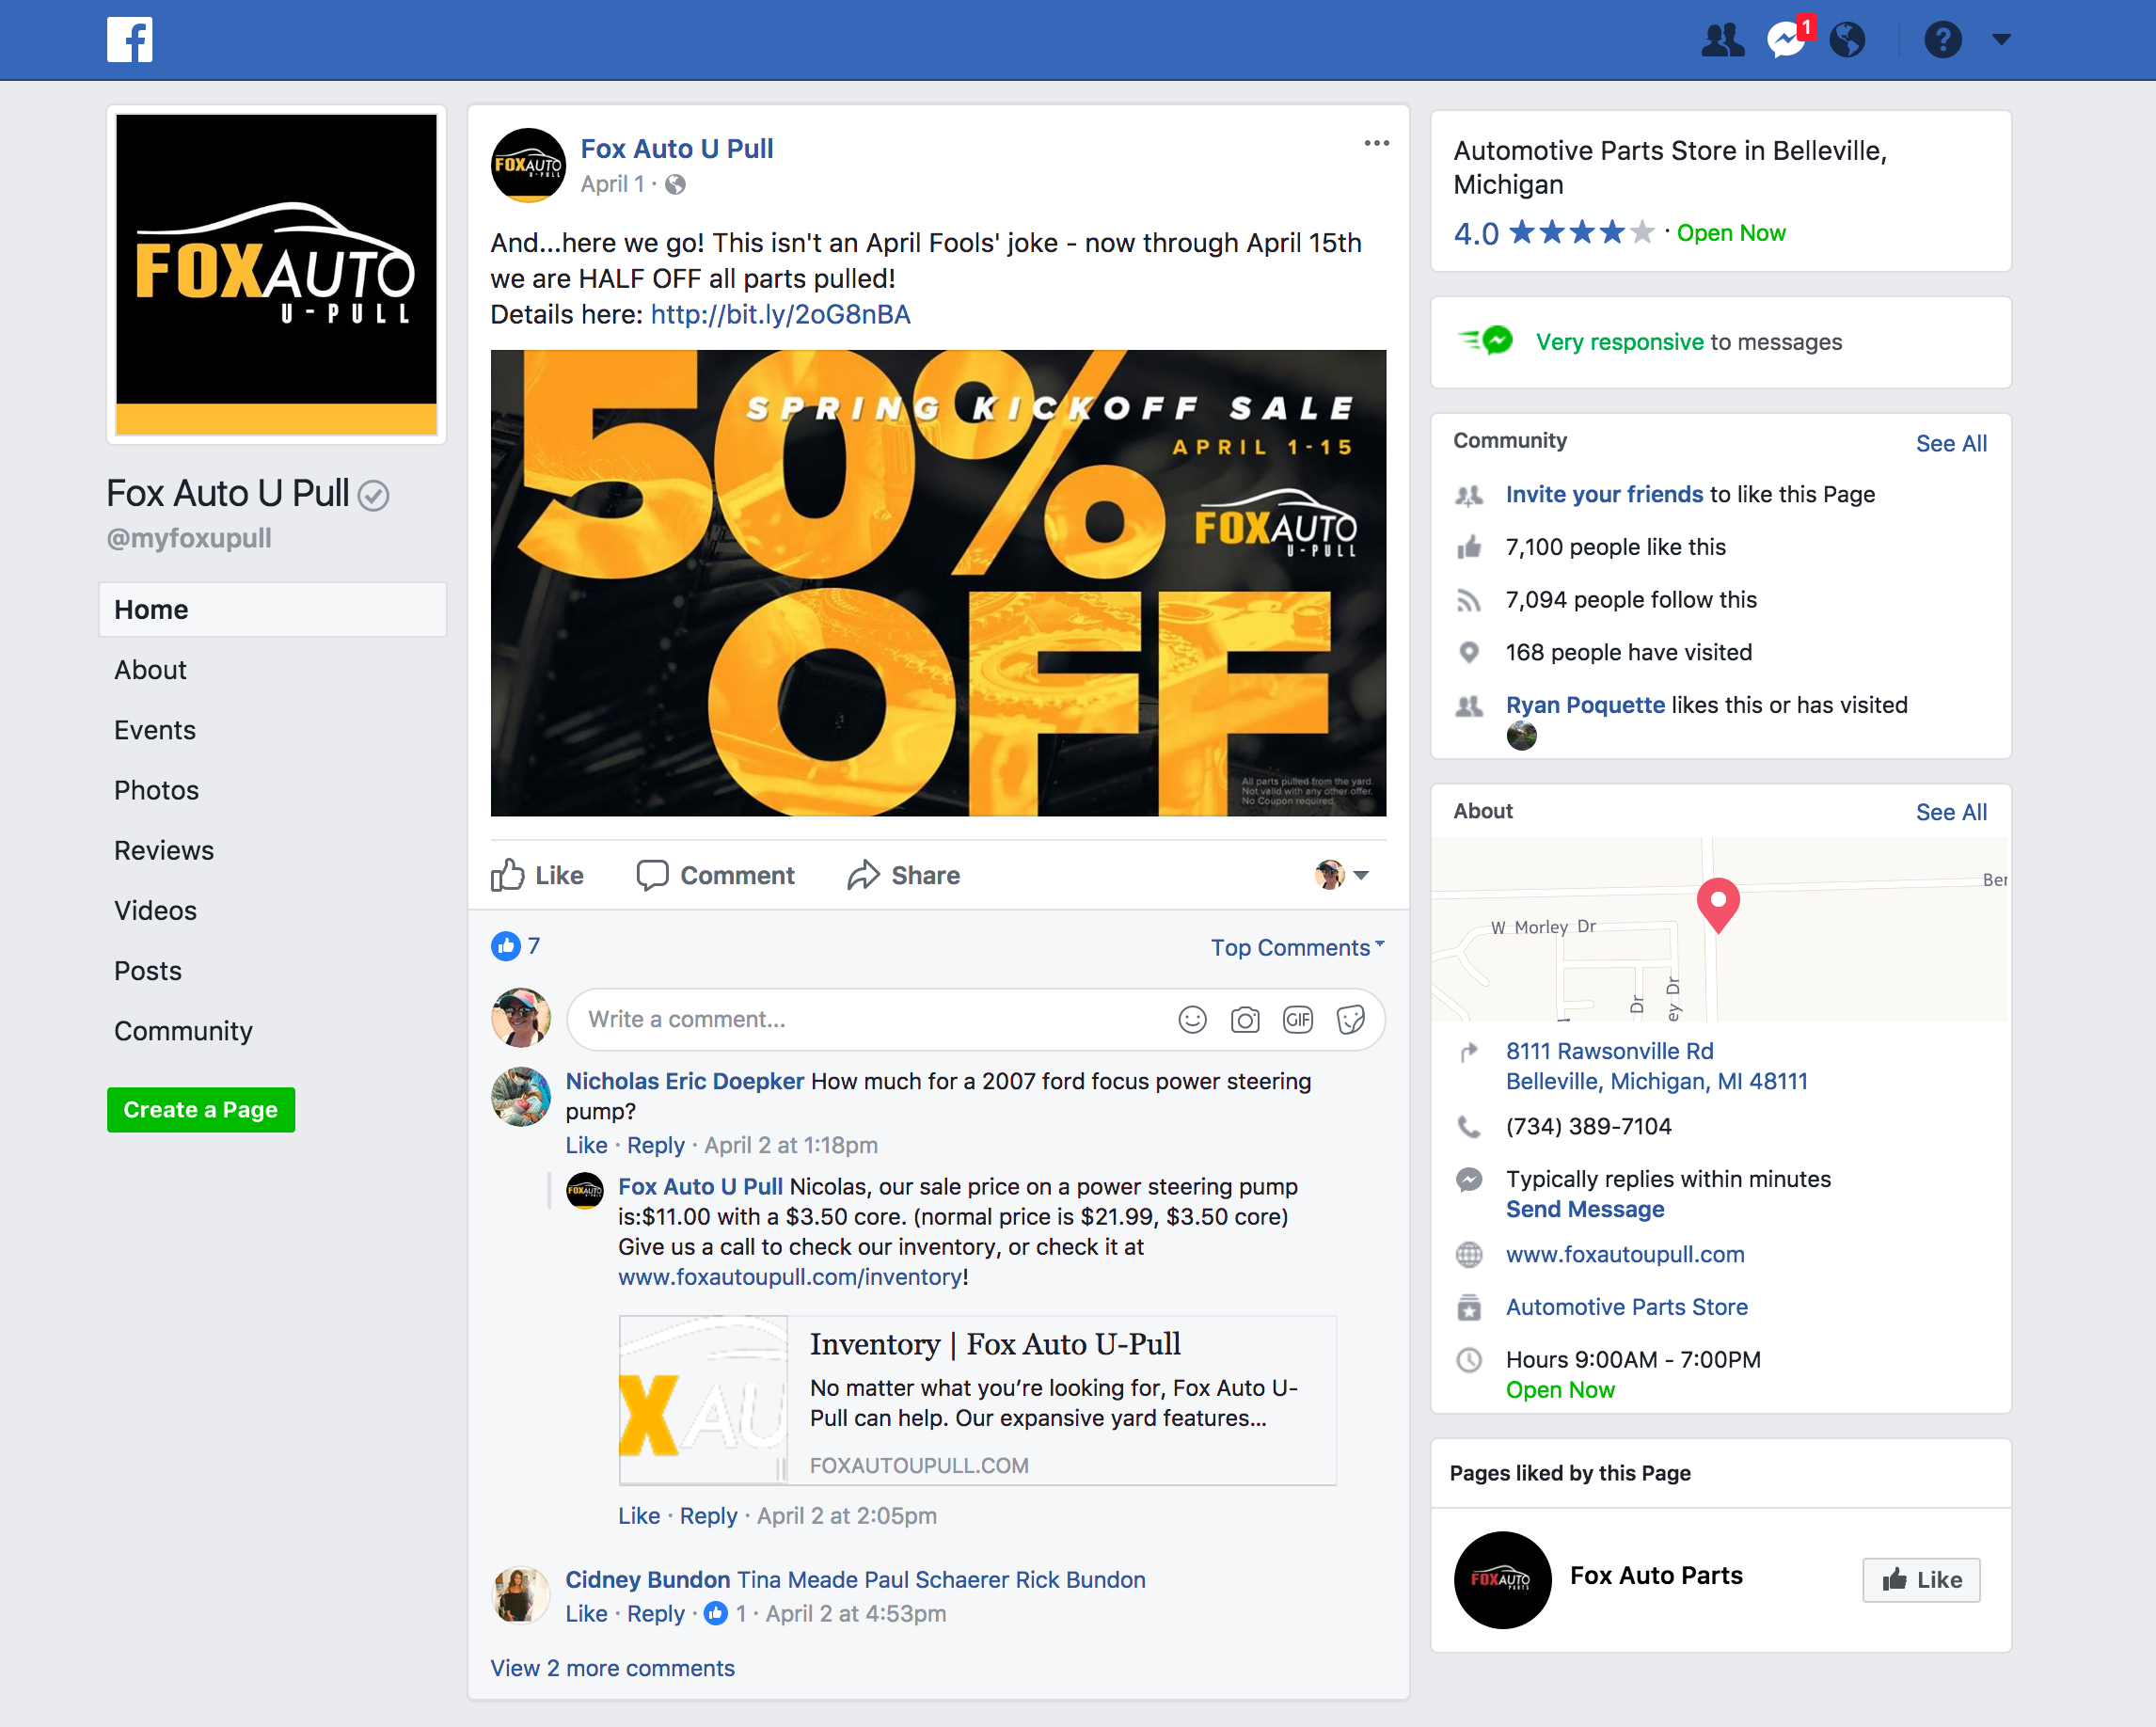Open Inventory | Fox Auto U-Pull link preview
2156x1727 pixels.
(978, 1400)
